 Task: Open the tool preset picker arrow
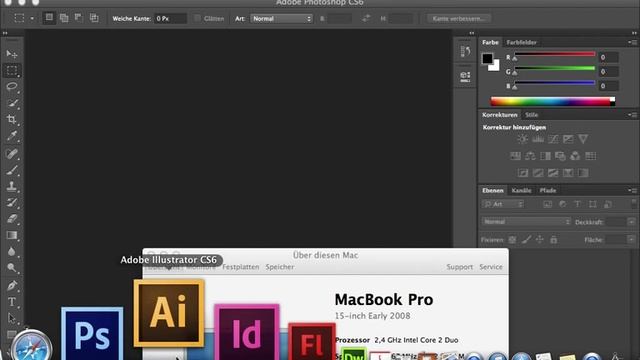32,18
